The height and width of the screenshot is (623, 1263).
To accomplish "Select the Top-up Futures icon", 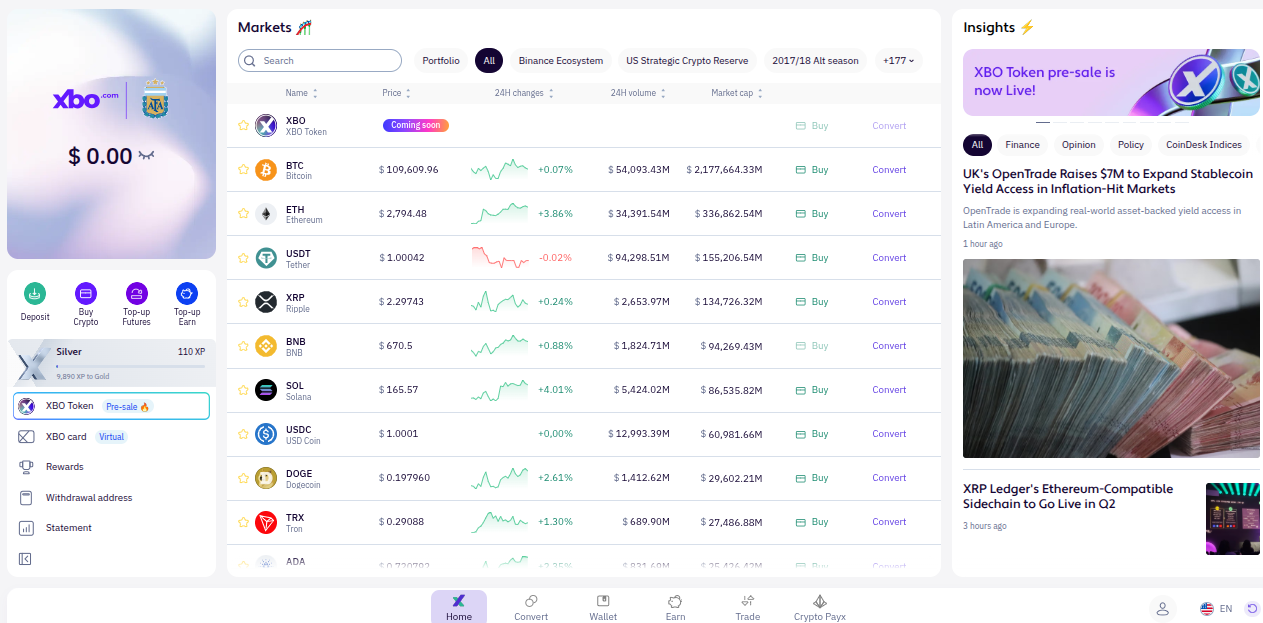I will (136, 293).
